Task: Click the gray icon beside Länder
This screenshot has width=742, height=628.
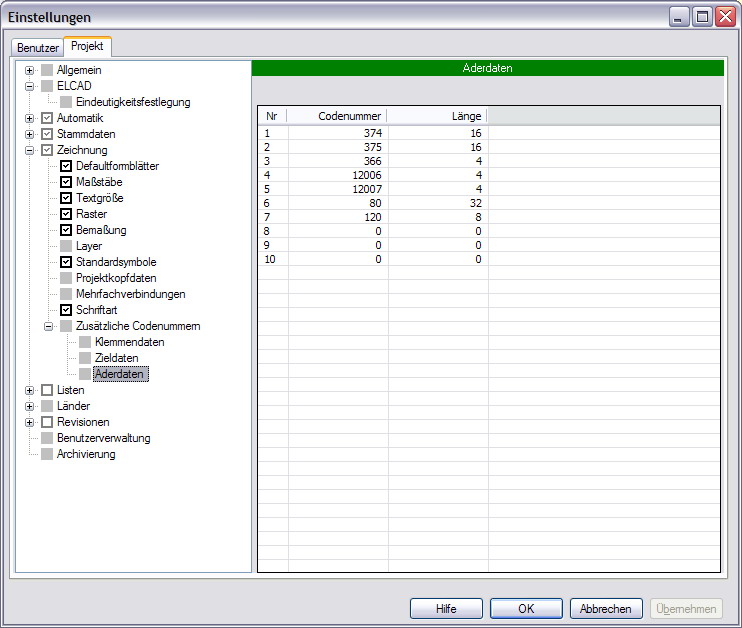Action: [x=47, y=407]
